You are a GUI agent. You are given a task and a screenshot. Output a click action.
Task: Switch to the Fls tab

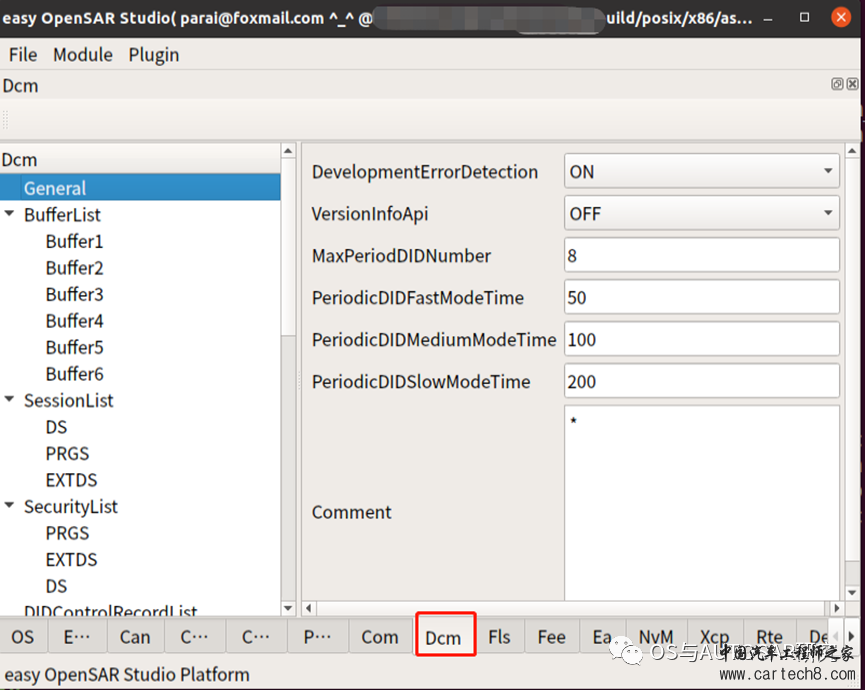(x=499, y=637)
